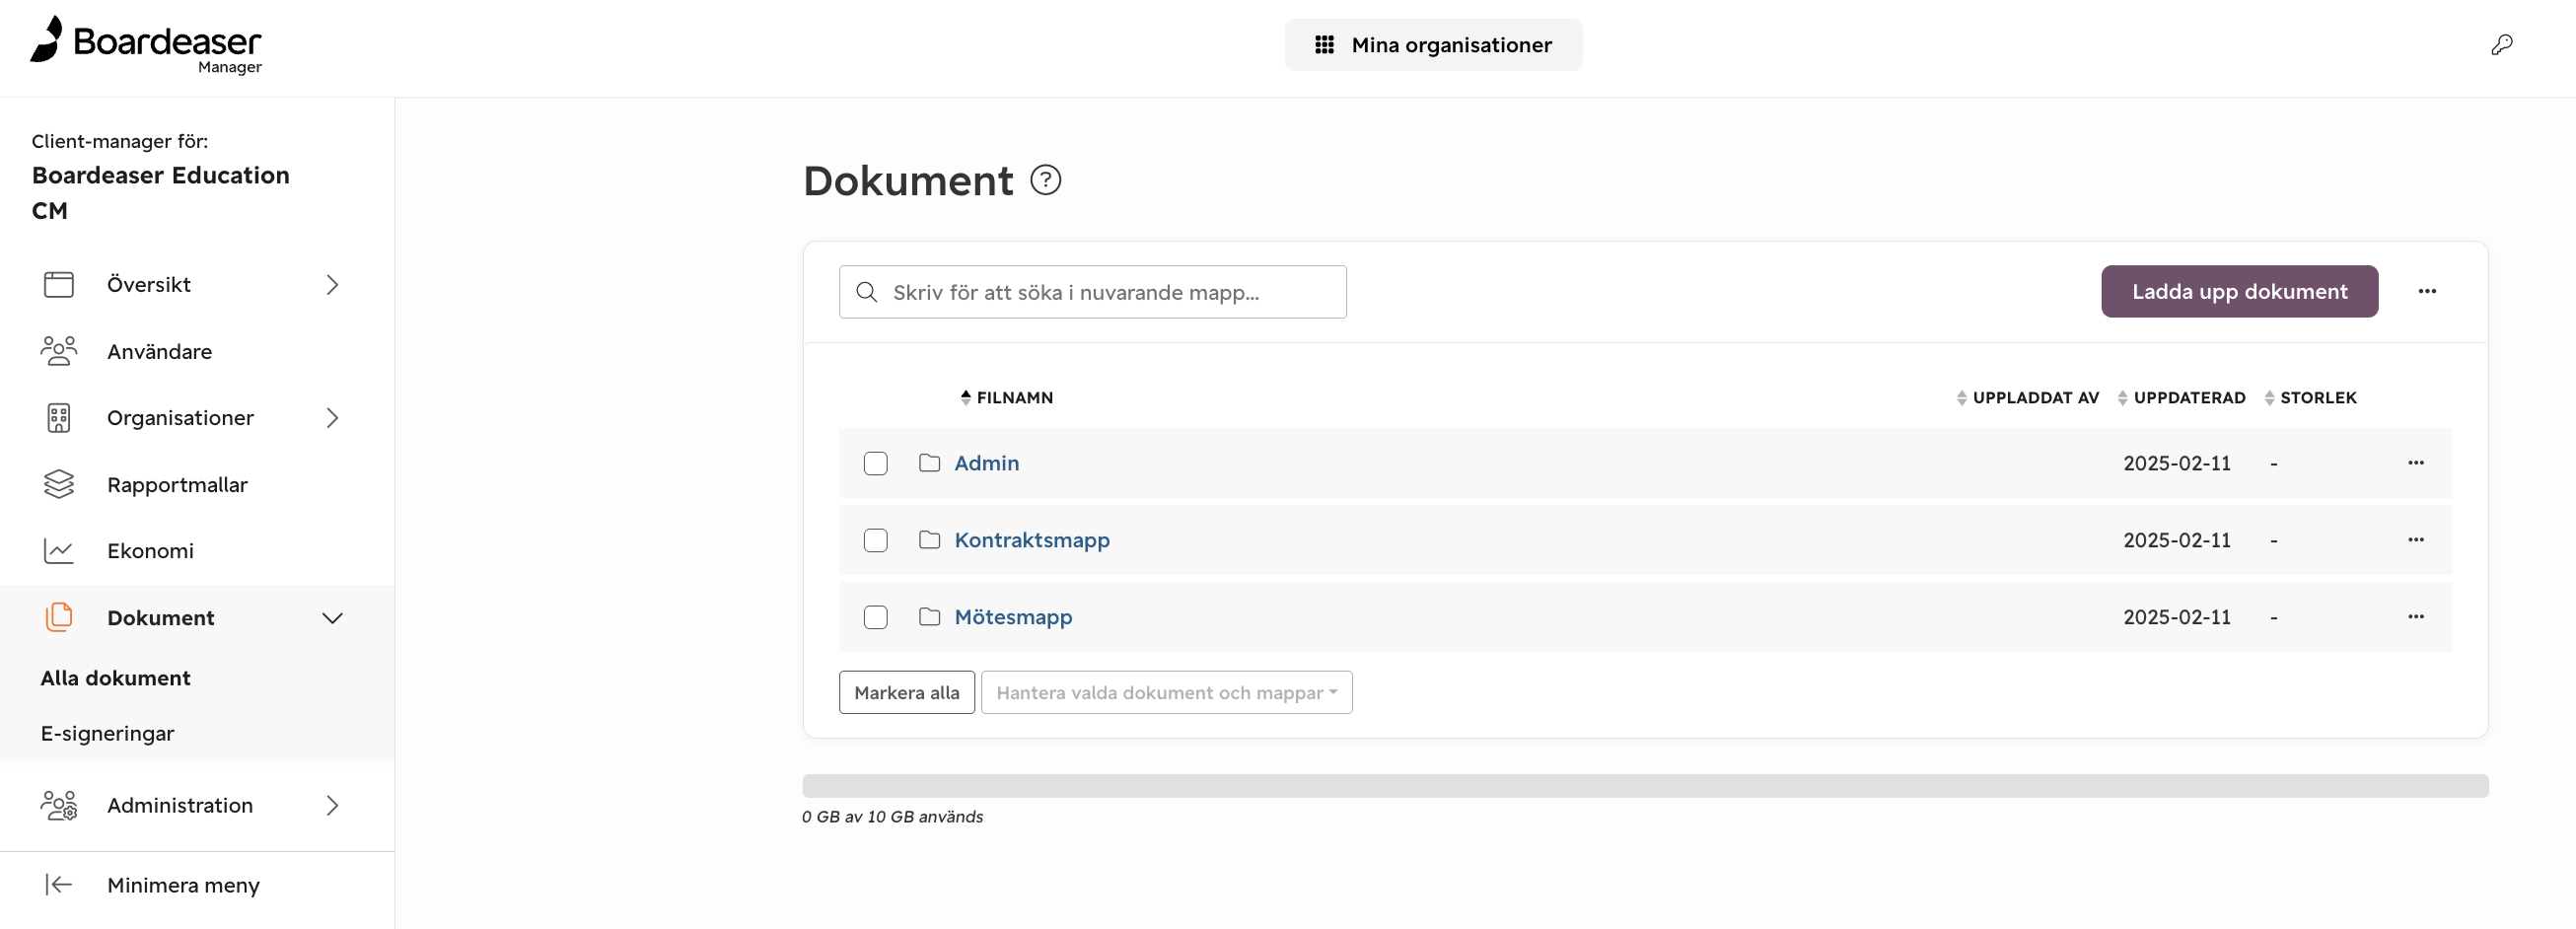2576x929 pixels.
Task: Click the key icon in top right
Action: [2501, 45]
